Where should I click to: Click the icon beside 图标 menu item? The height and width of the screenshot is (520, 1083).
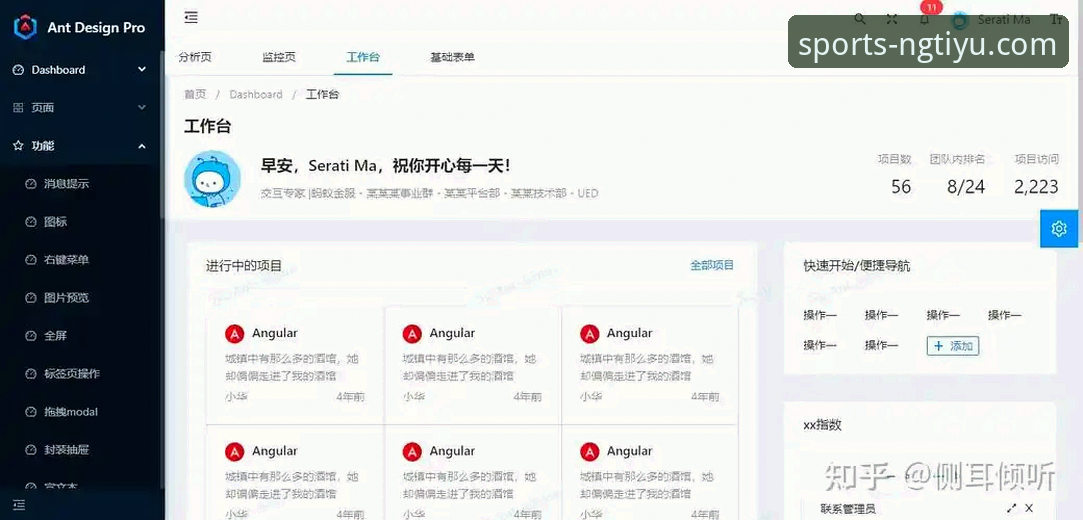[x=30, y=222]
